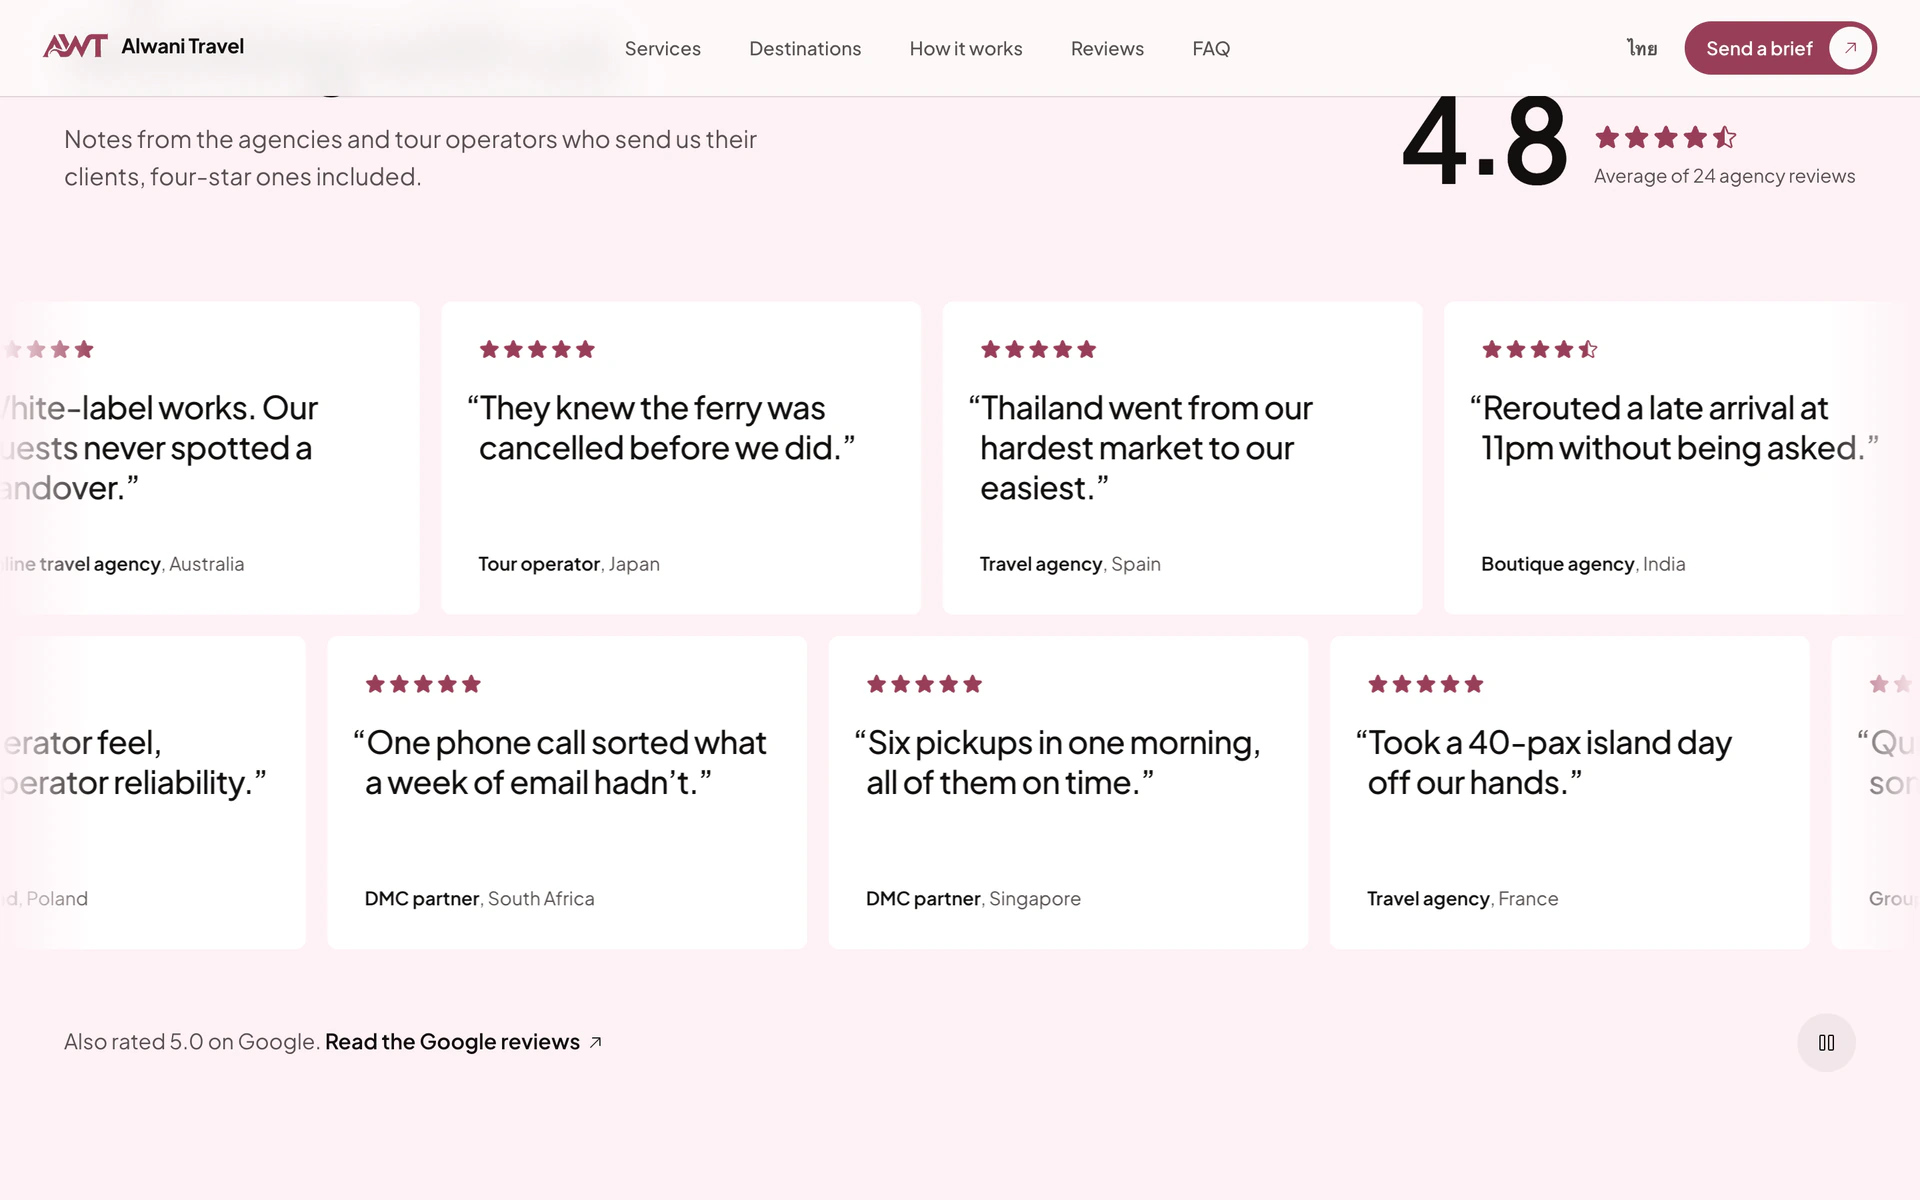Open the Services nav item

[662, 48]
